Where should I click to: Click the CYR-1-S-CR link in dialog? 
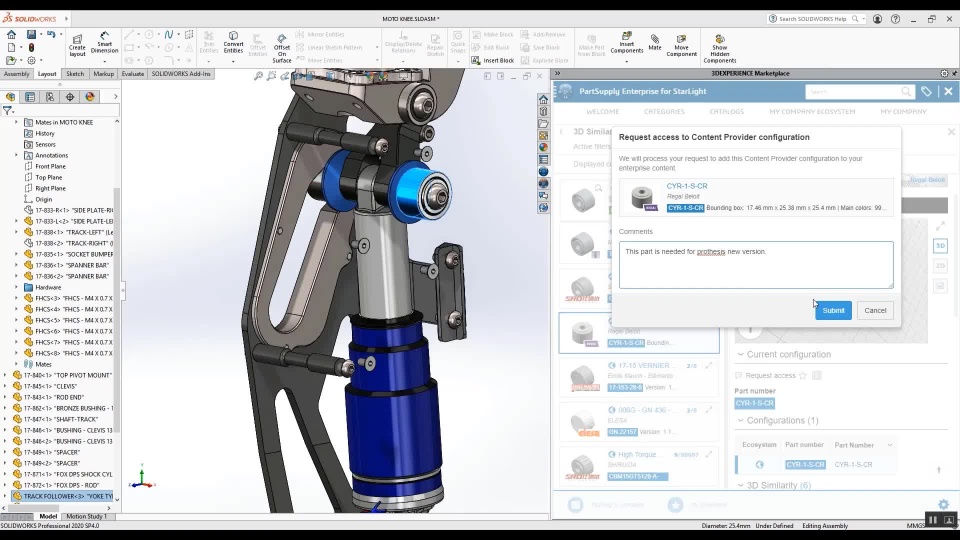pyautogui.click(x=687, y=186)
